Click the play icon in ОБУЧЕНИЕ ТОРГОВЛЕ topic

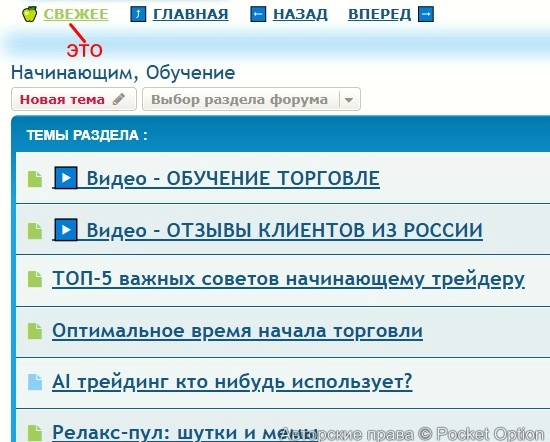tap(66, 178)
